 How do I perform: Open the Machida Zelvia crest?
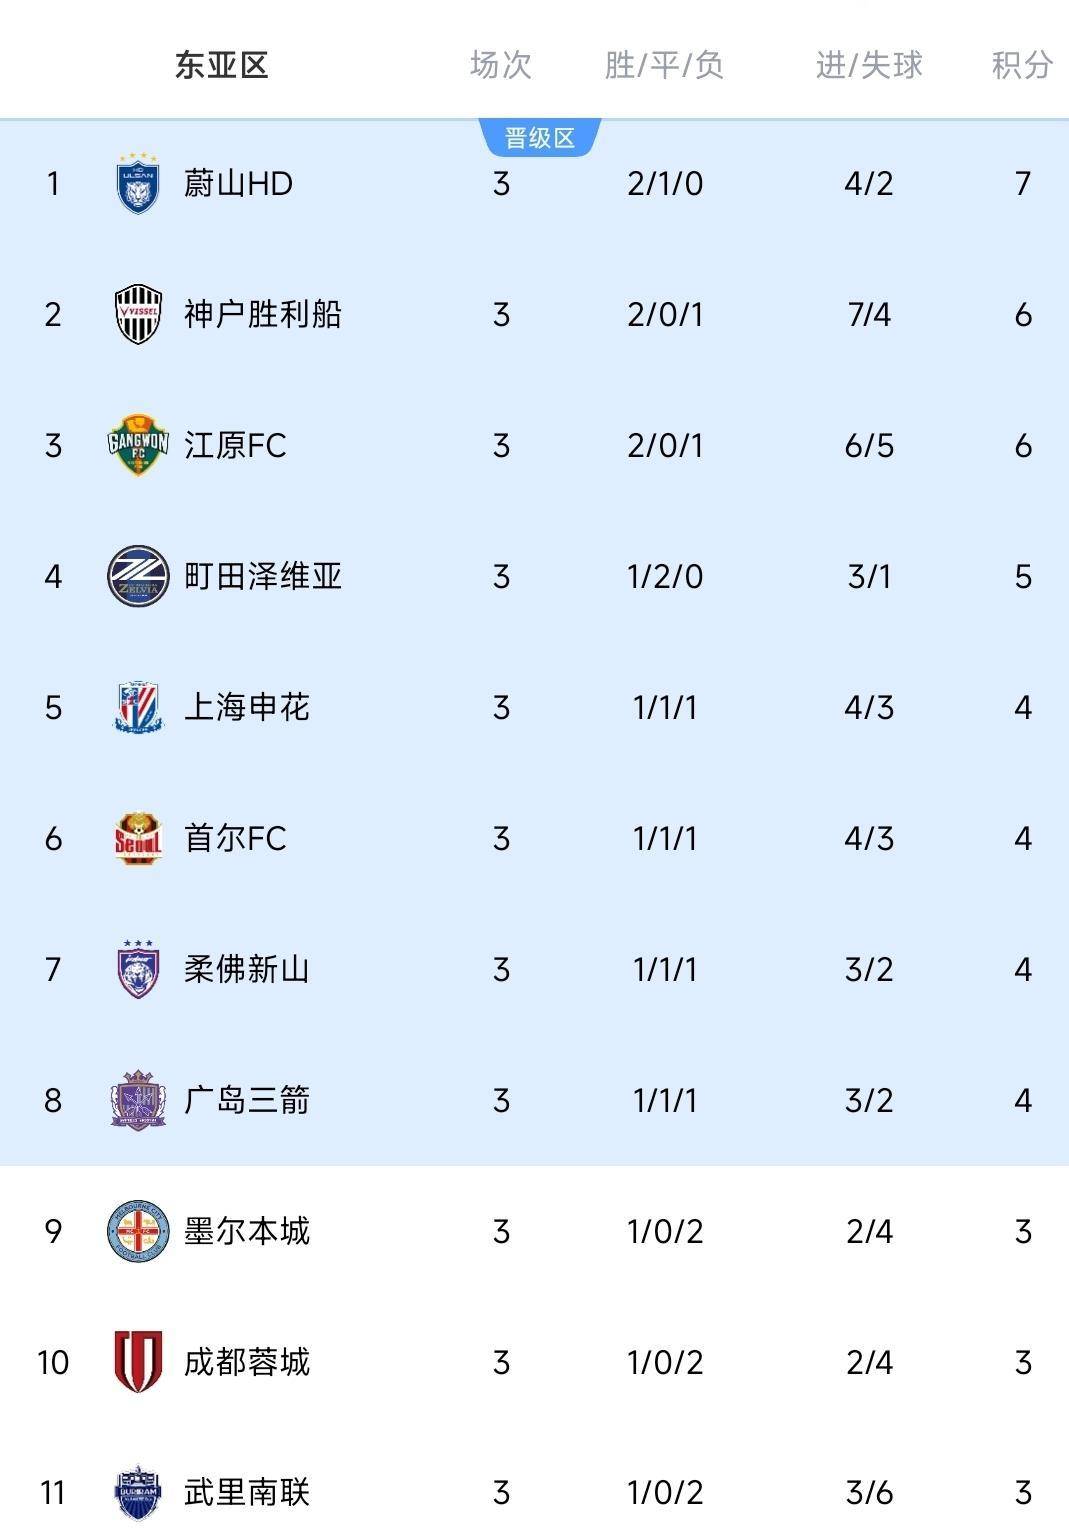pyautogui.click(x=138, y=576)
